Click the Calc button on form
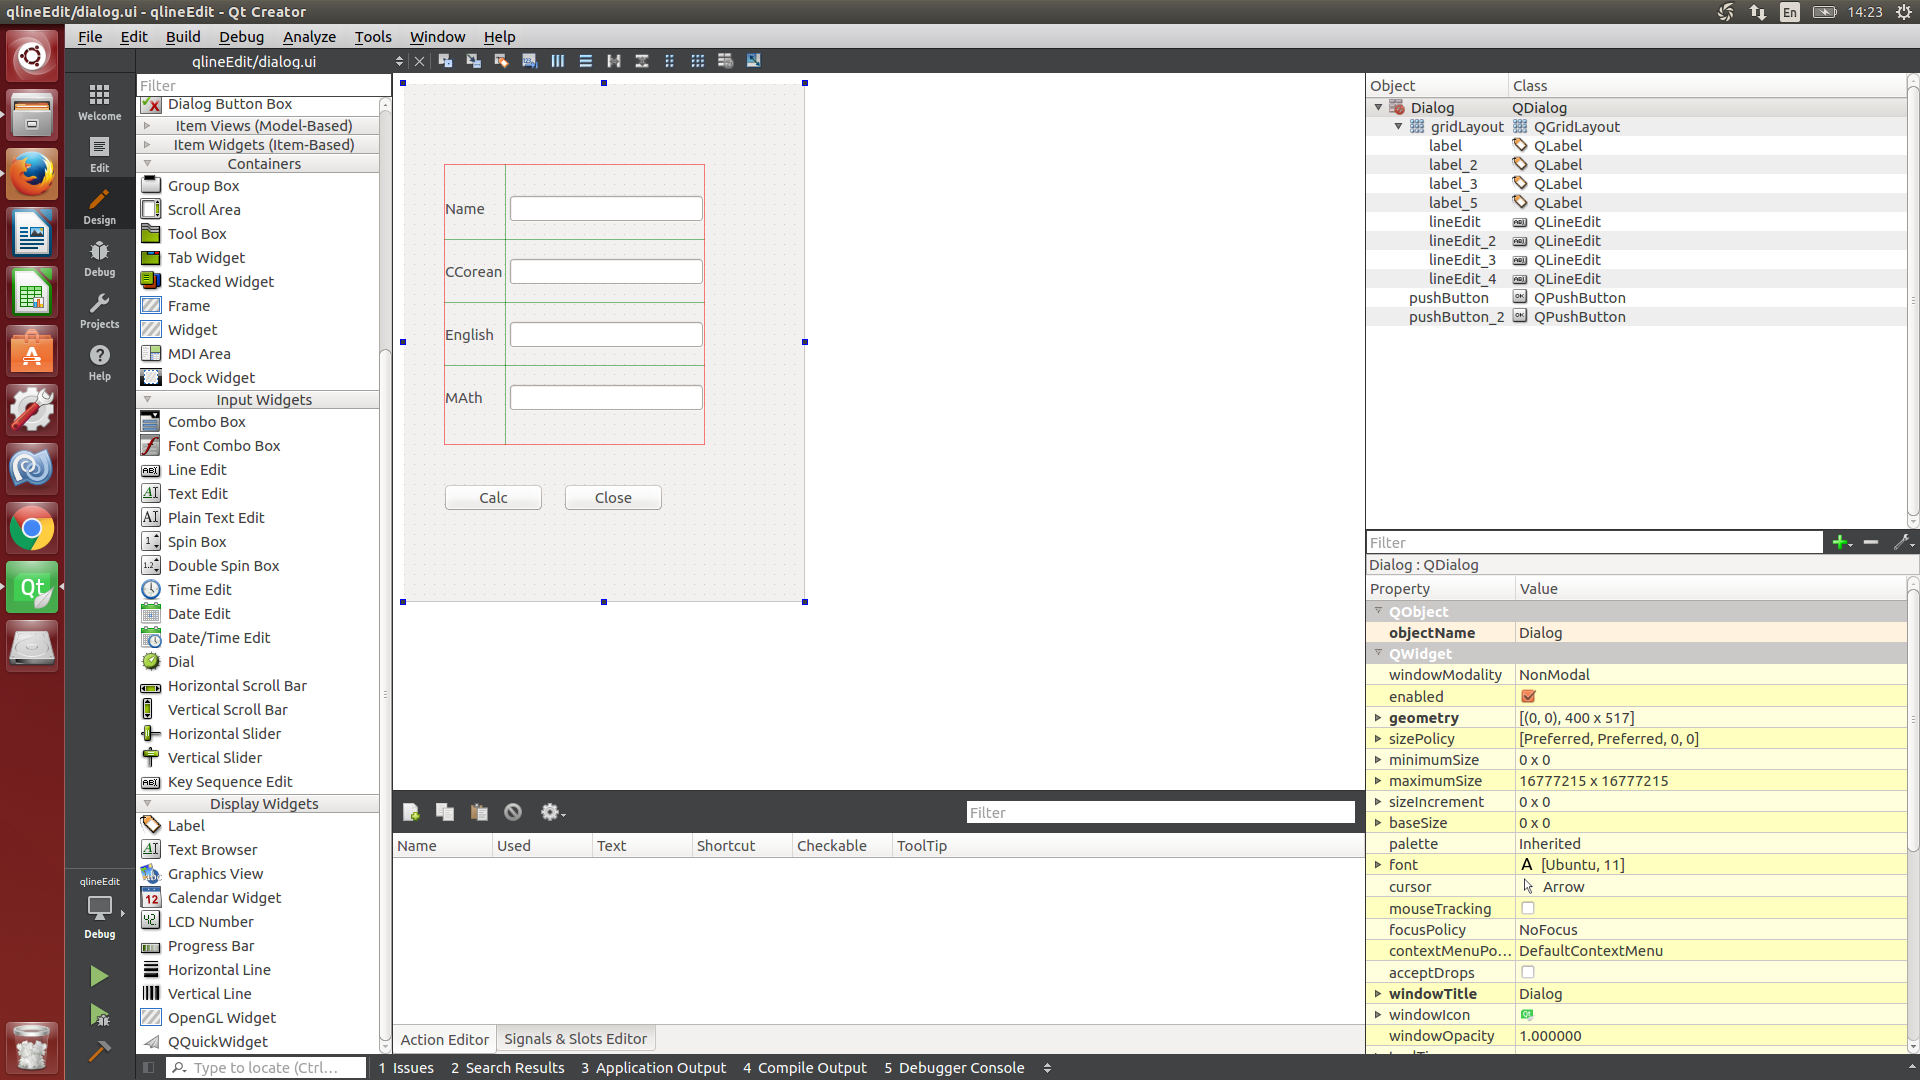 (493, 498)
